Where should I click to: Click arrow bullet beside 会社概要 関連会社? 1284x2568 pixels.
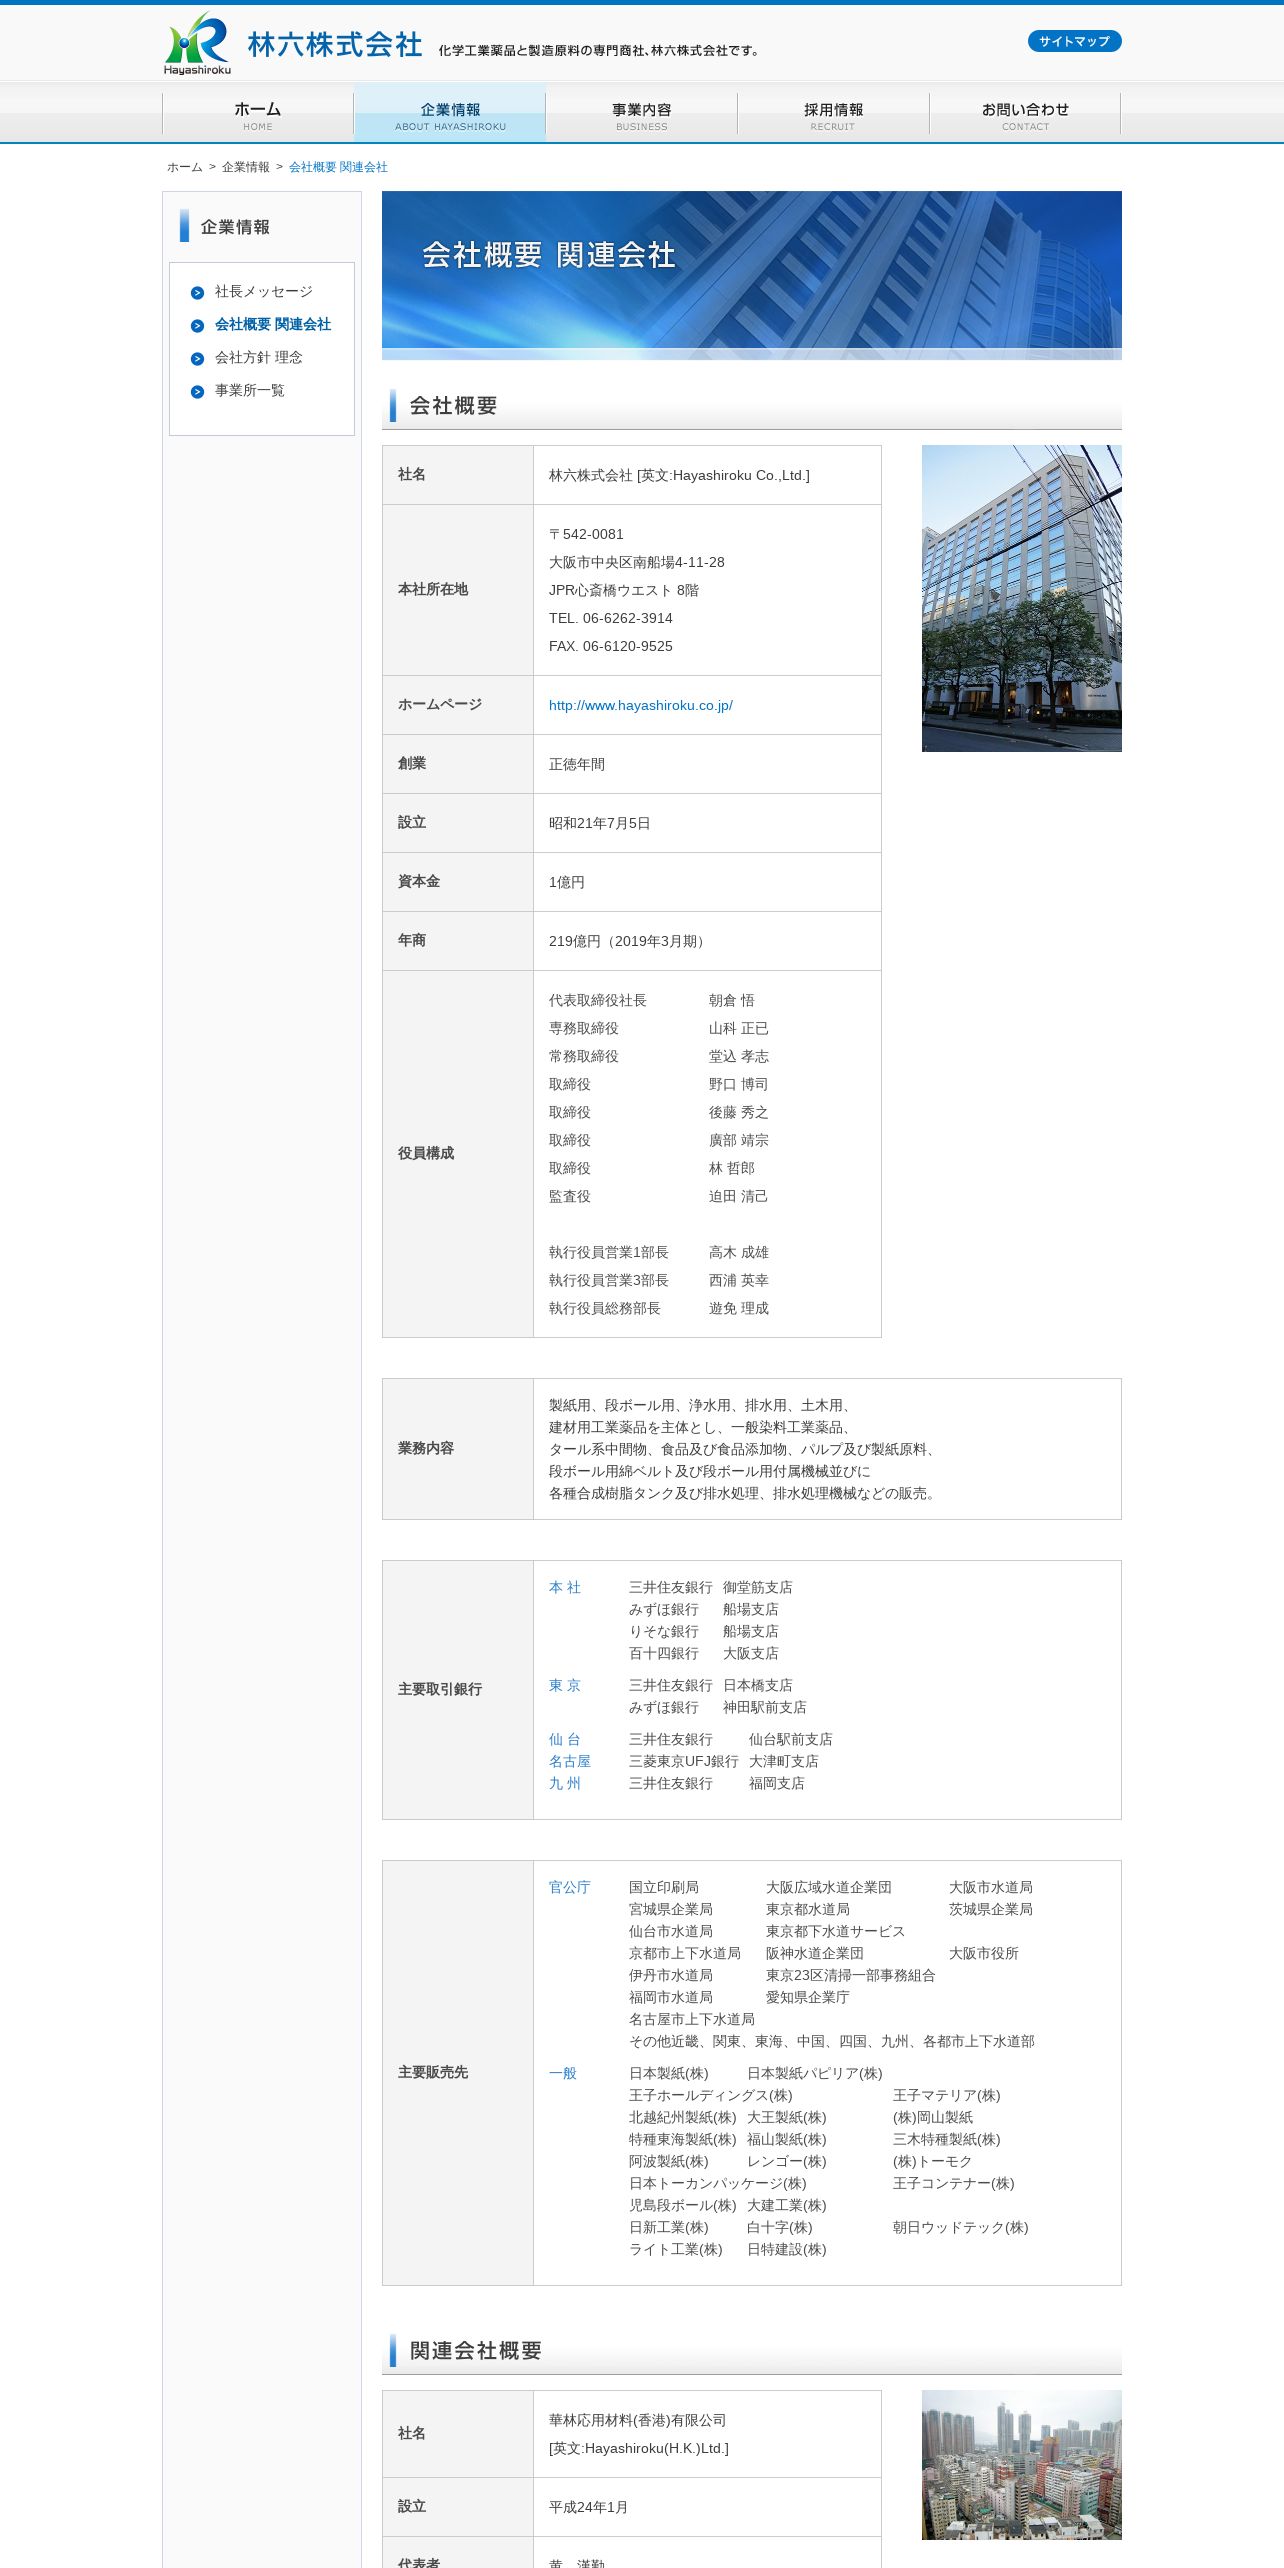coord(197,325)
